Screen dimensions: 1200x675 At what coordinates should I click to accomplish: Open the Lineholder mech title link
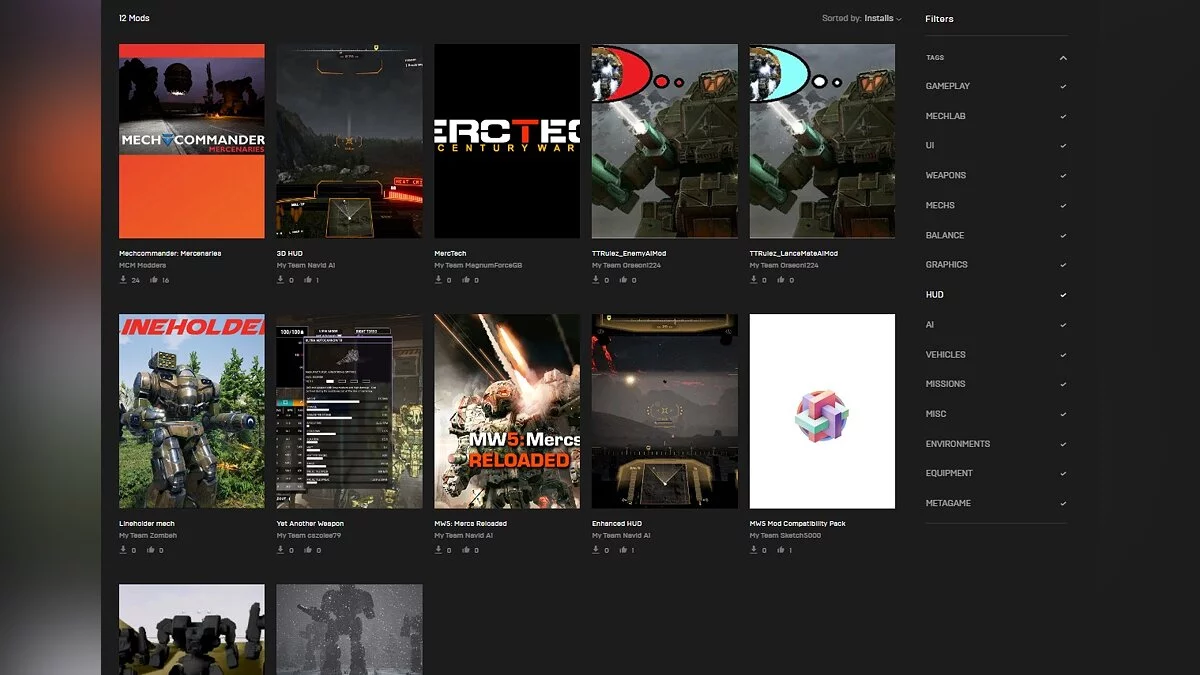tap(147, 524)
